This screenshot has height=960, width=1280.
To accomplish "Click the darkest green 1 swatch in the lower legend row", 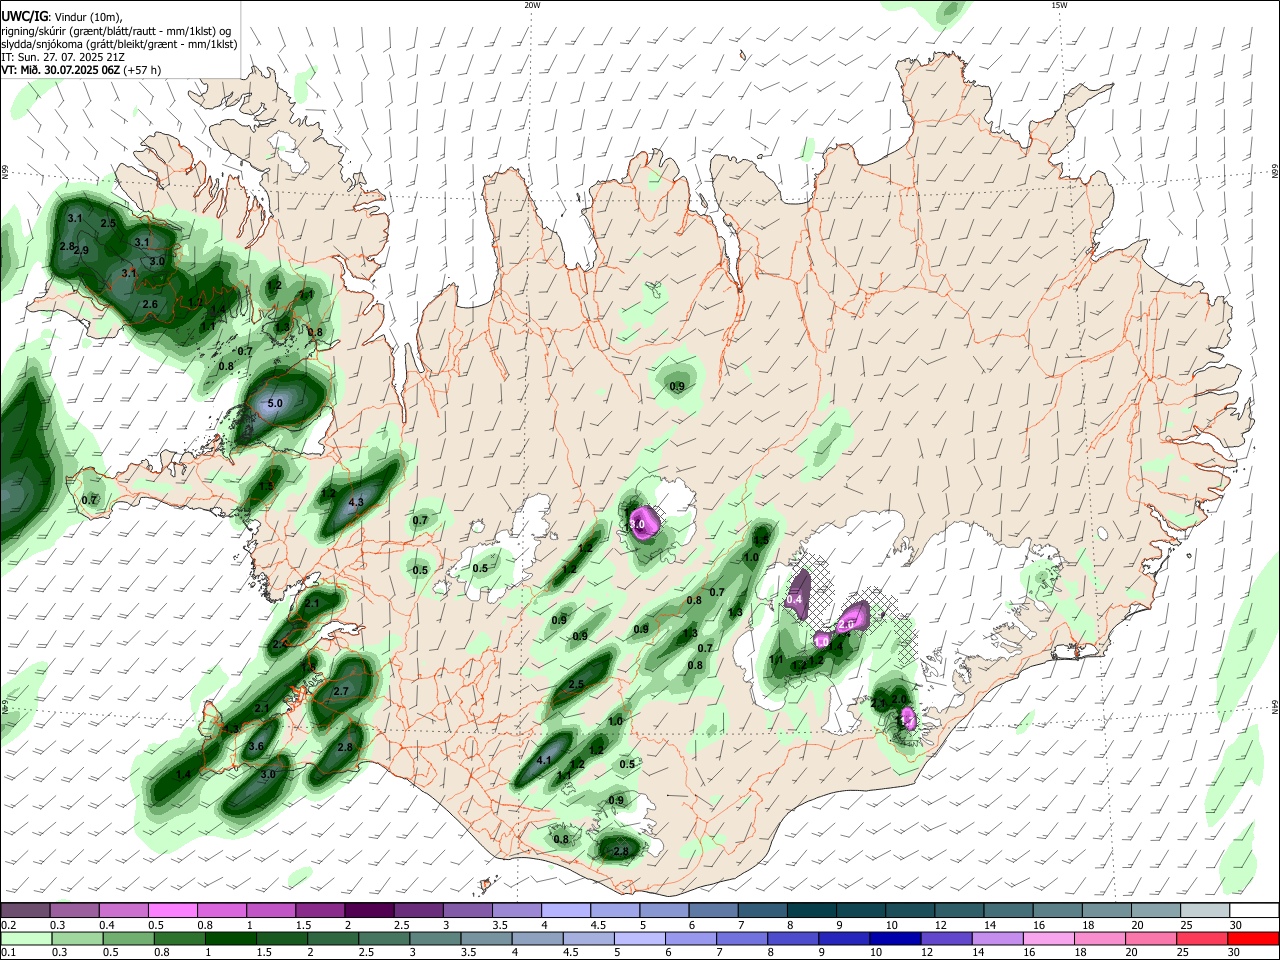I will tap(230, 938).
